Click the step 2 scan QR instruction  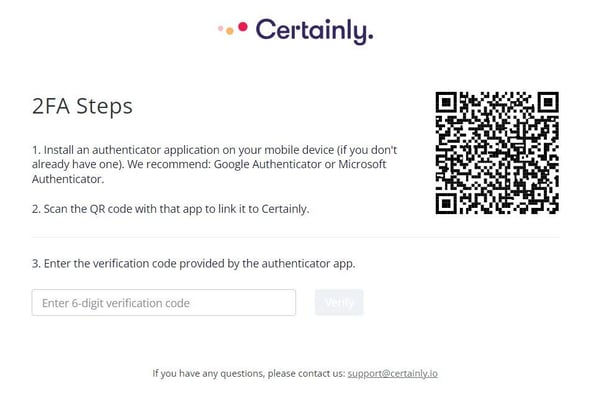tap(170, 209)
